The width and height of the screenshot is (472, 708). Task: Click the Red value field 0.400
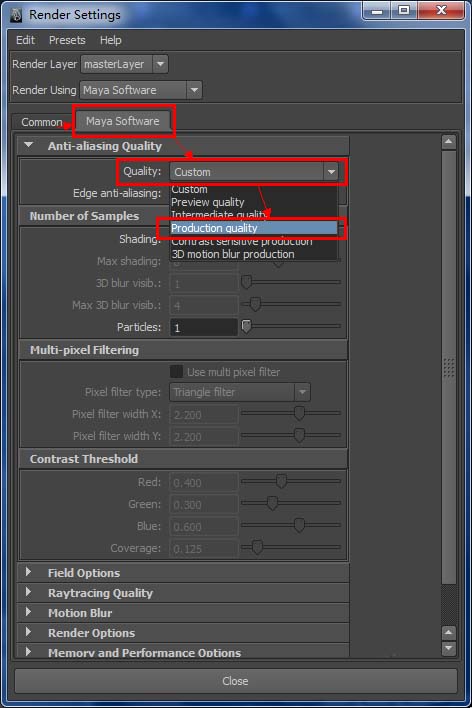click(204, 482)
